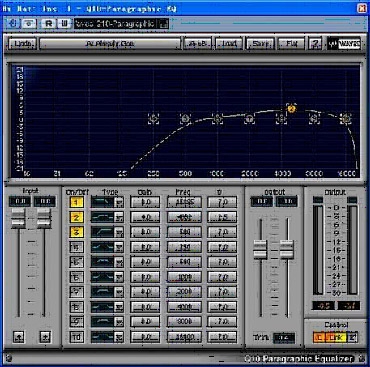The height and width of the screenshot is (367, 370).
Task: Click band 4 filter type curve icon
Action: pyautogui.click(x=102, y=247)
